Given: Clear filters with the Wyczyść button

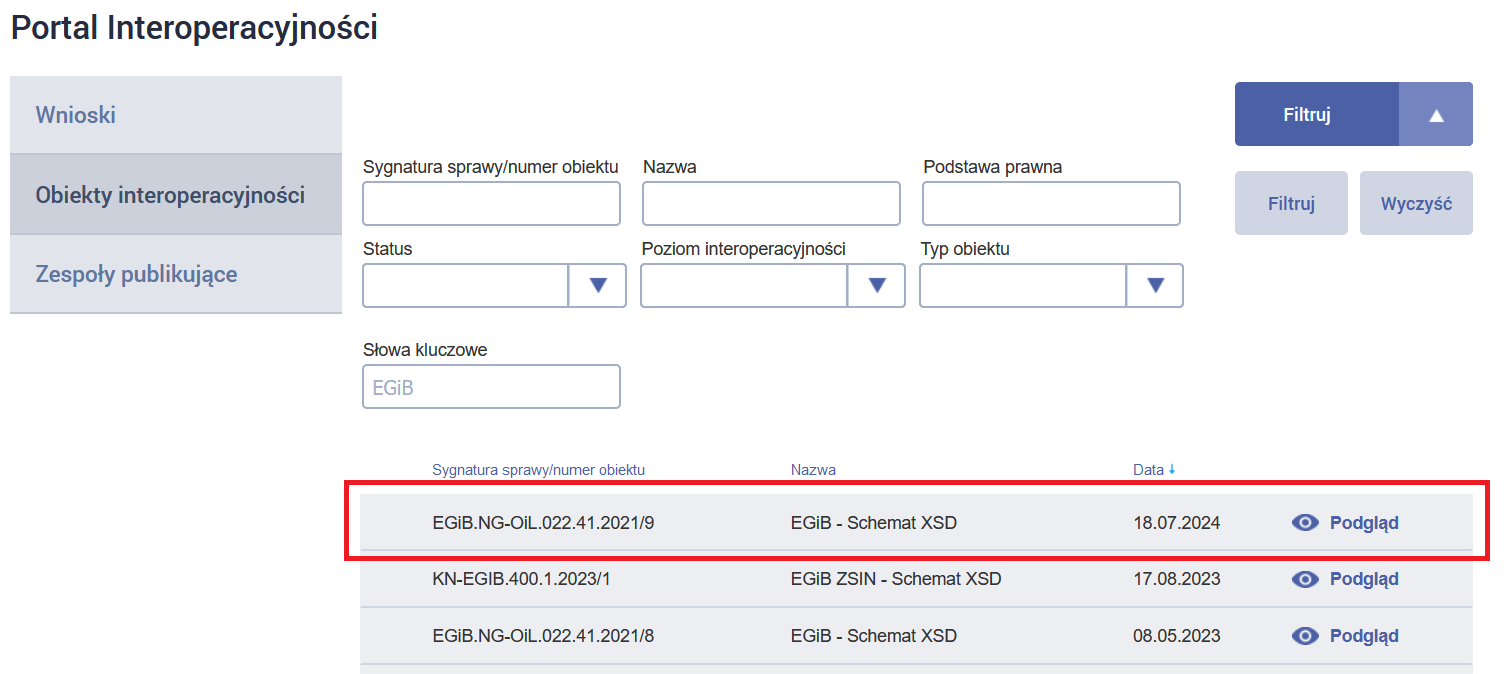Looking at the screenshot, I should click(1416, 204).
